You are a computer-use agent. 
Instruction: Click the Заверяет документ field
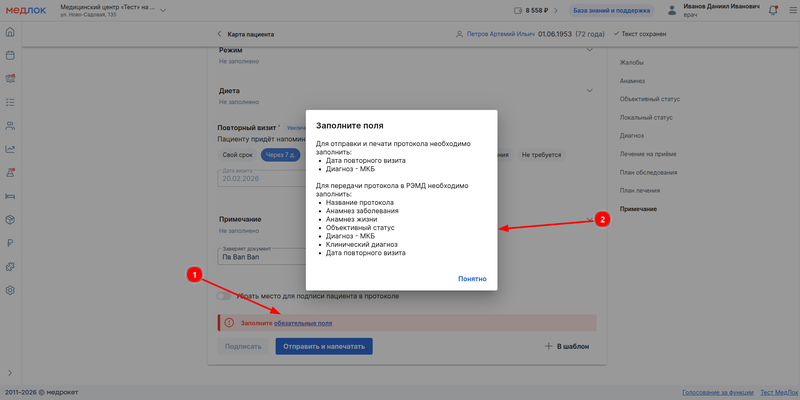click(262, 256)
